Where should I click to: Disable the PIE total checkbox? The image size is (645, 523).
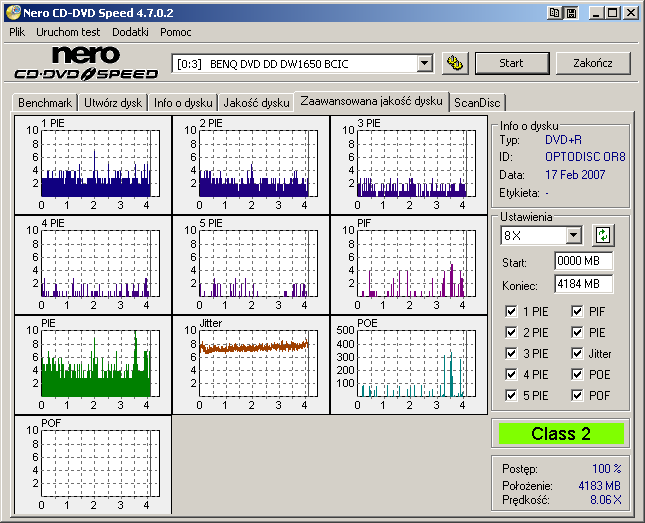tap(577, 332)
